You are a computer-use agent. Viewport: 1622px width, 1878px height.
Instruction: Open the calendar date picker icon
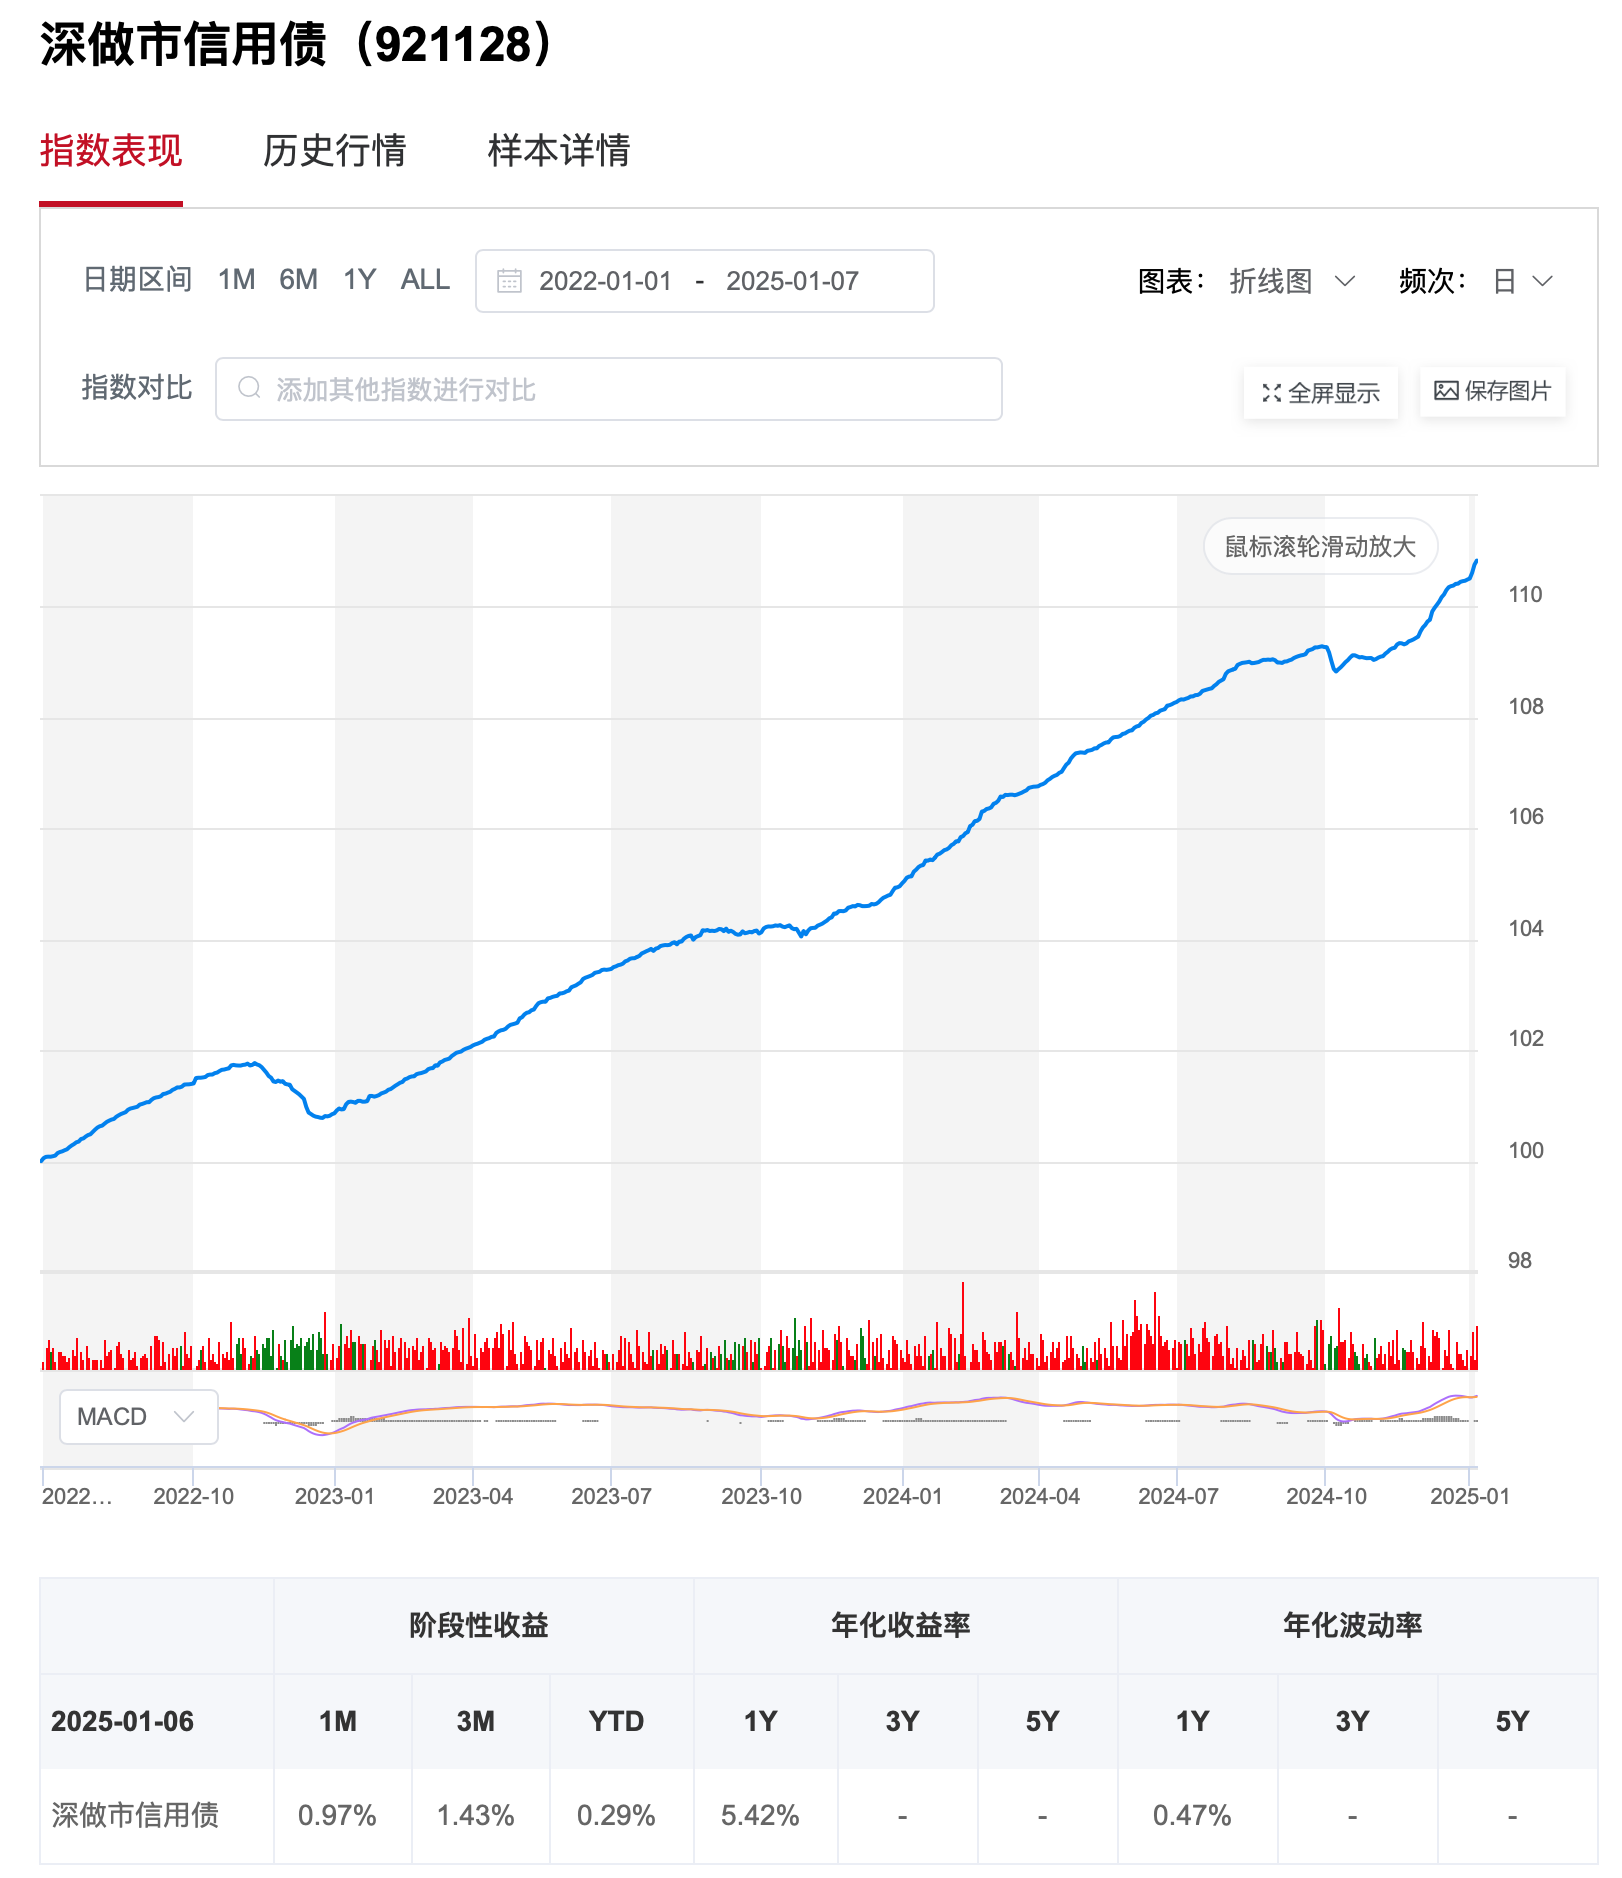coord(511,281)
